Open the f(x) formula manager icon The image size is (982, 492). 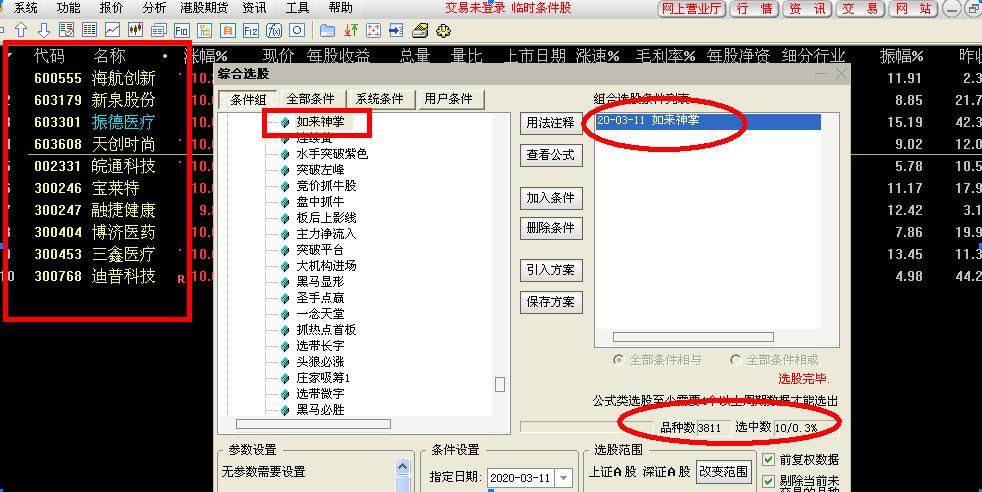coord(274,30)
